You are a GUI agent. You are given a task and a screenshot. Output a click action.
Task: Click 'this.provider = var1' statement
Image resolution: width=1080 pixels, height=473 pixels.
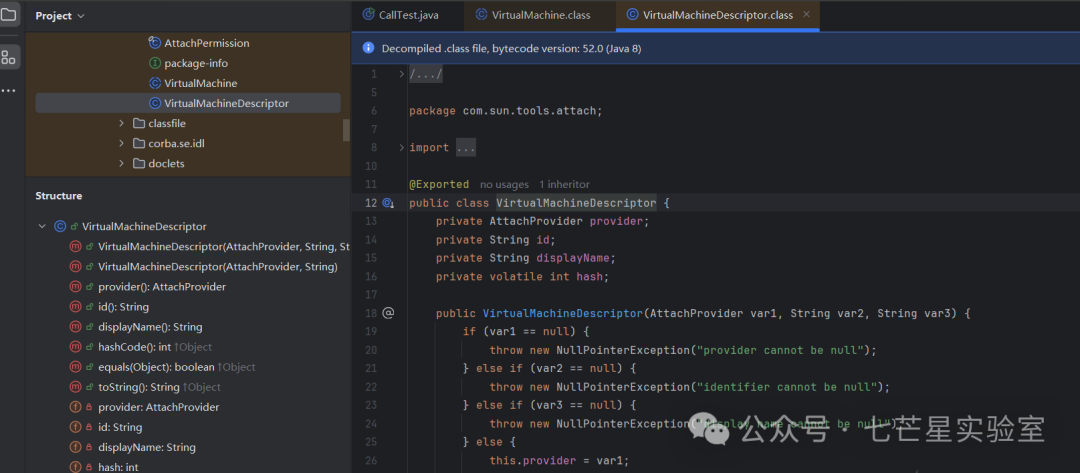559,461
